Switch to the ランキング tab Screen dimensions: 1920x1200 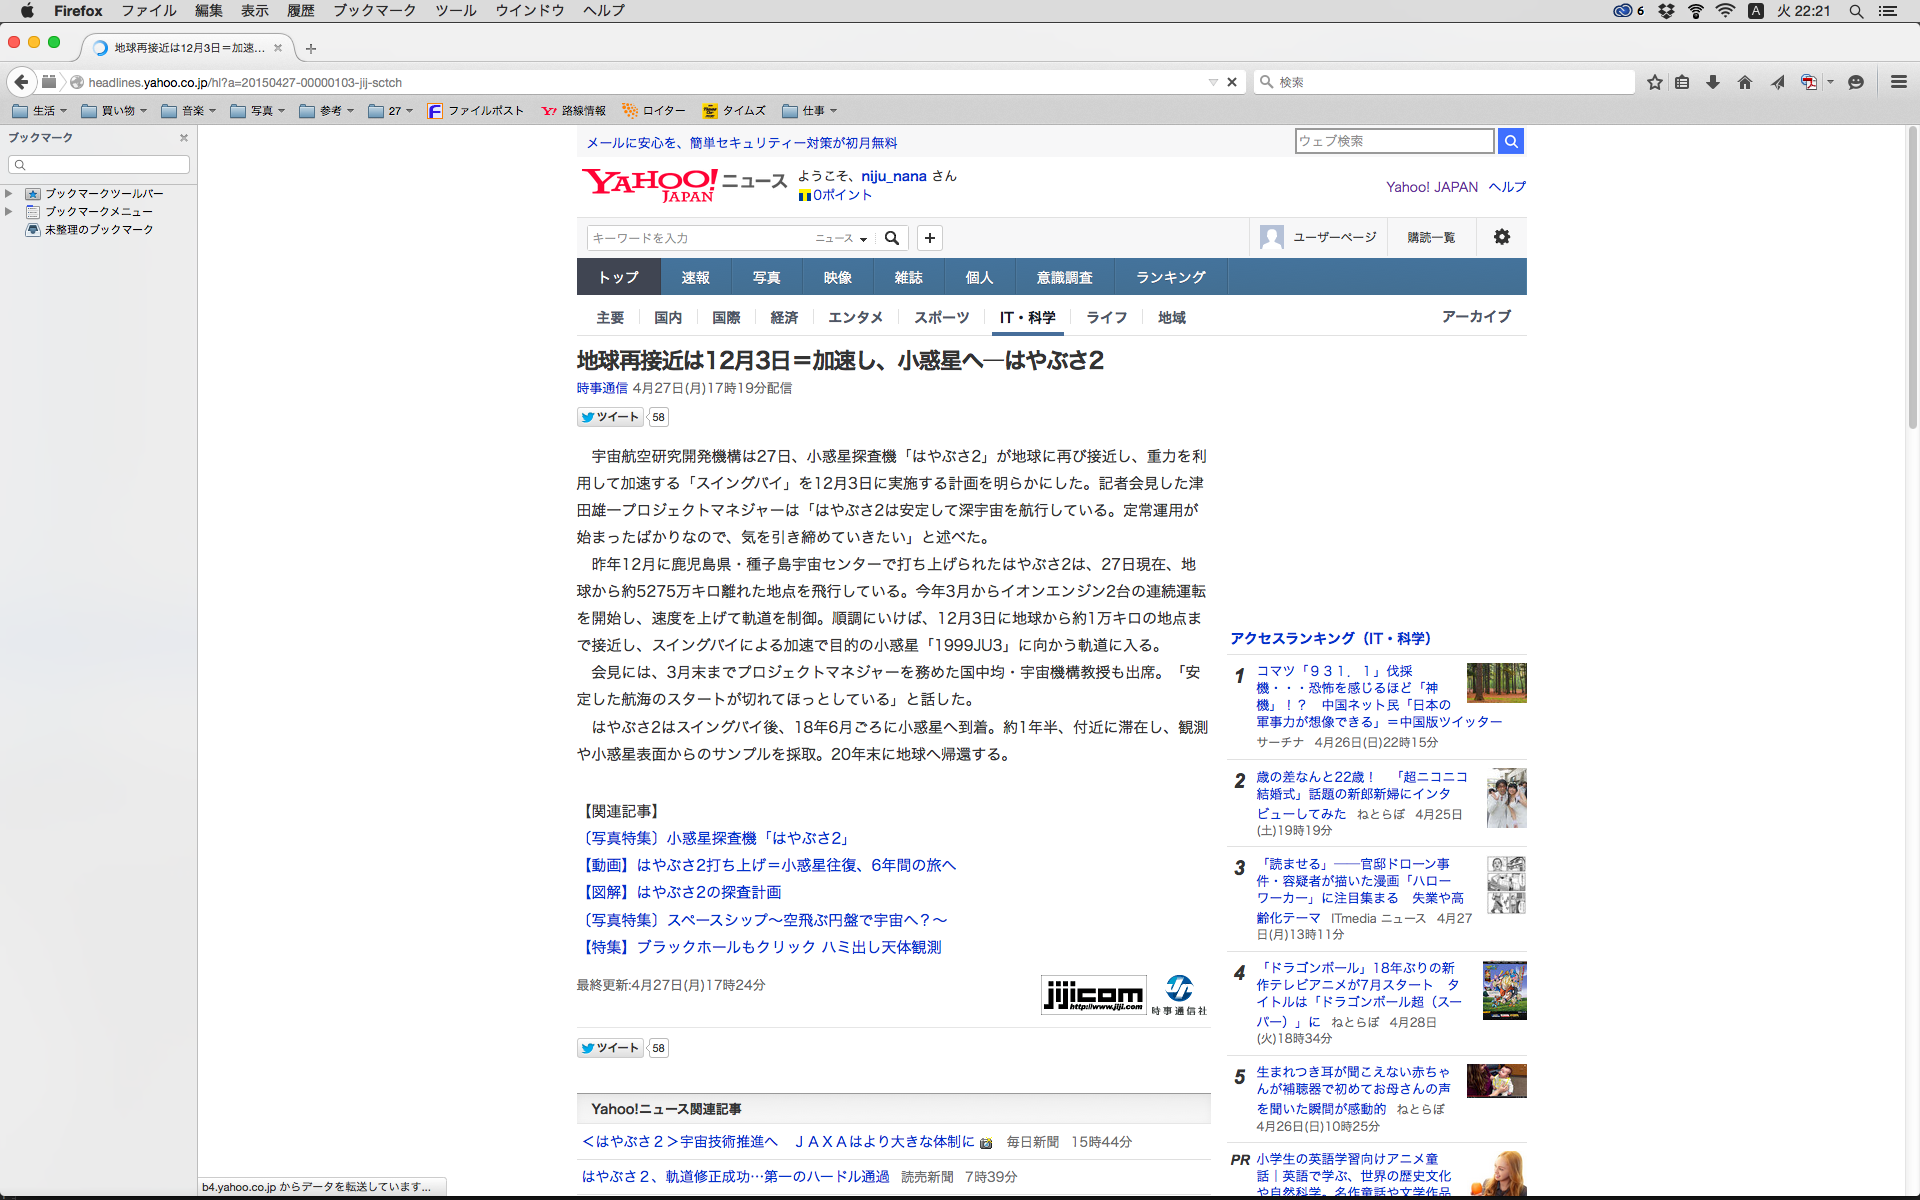pos(1170,277)
